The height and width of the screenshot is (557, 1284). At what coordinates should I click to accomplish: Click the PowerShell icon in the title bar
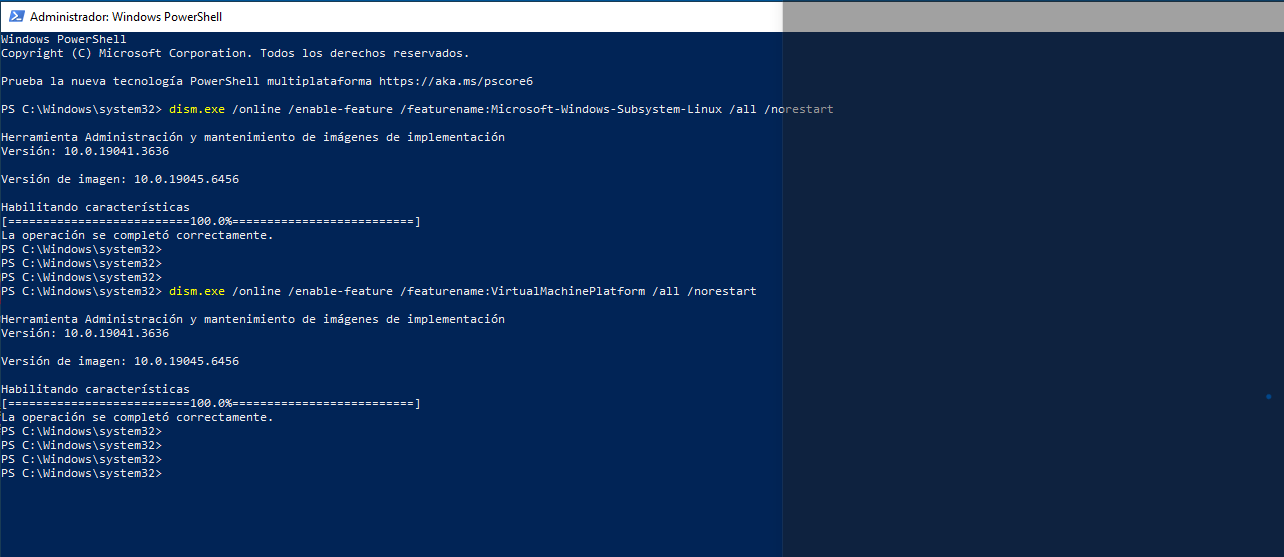[17, 16]
